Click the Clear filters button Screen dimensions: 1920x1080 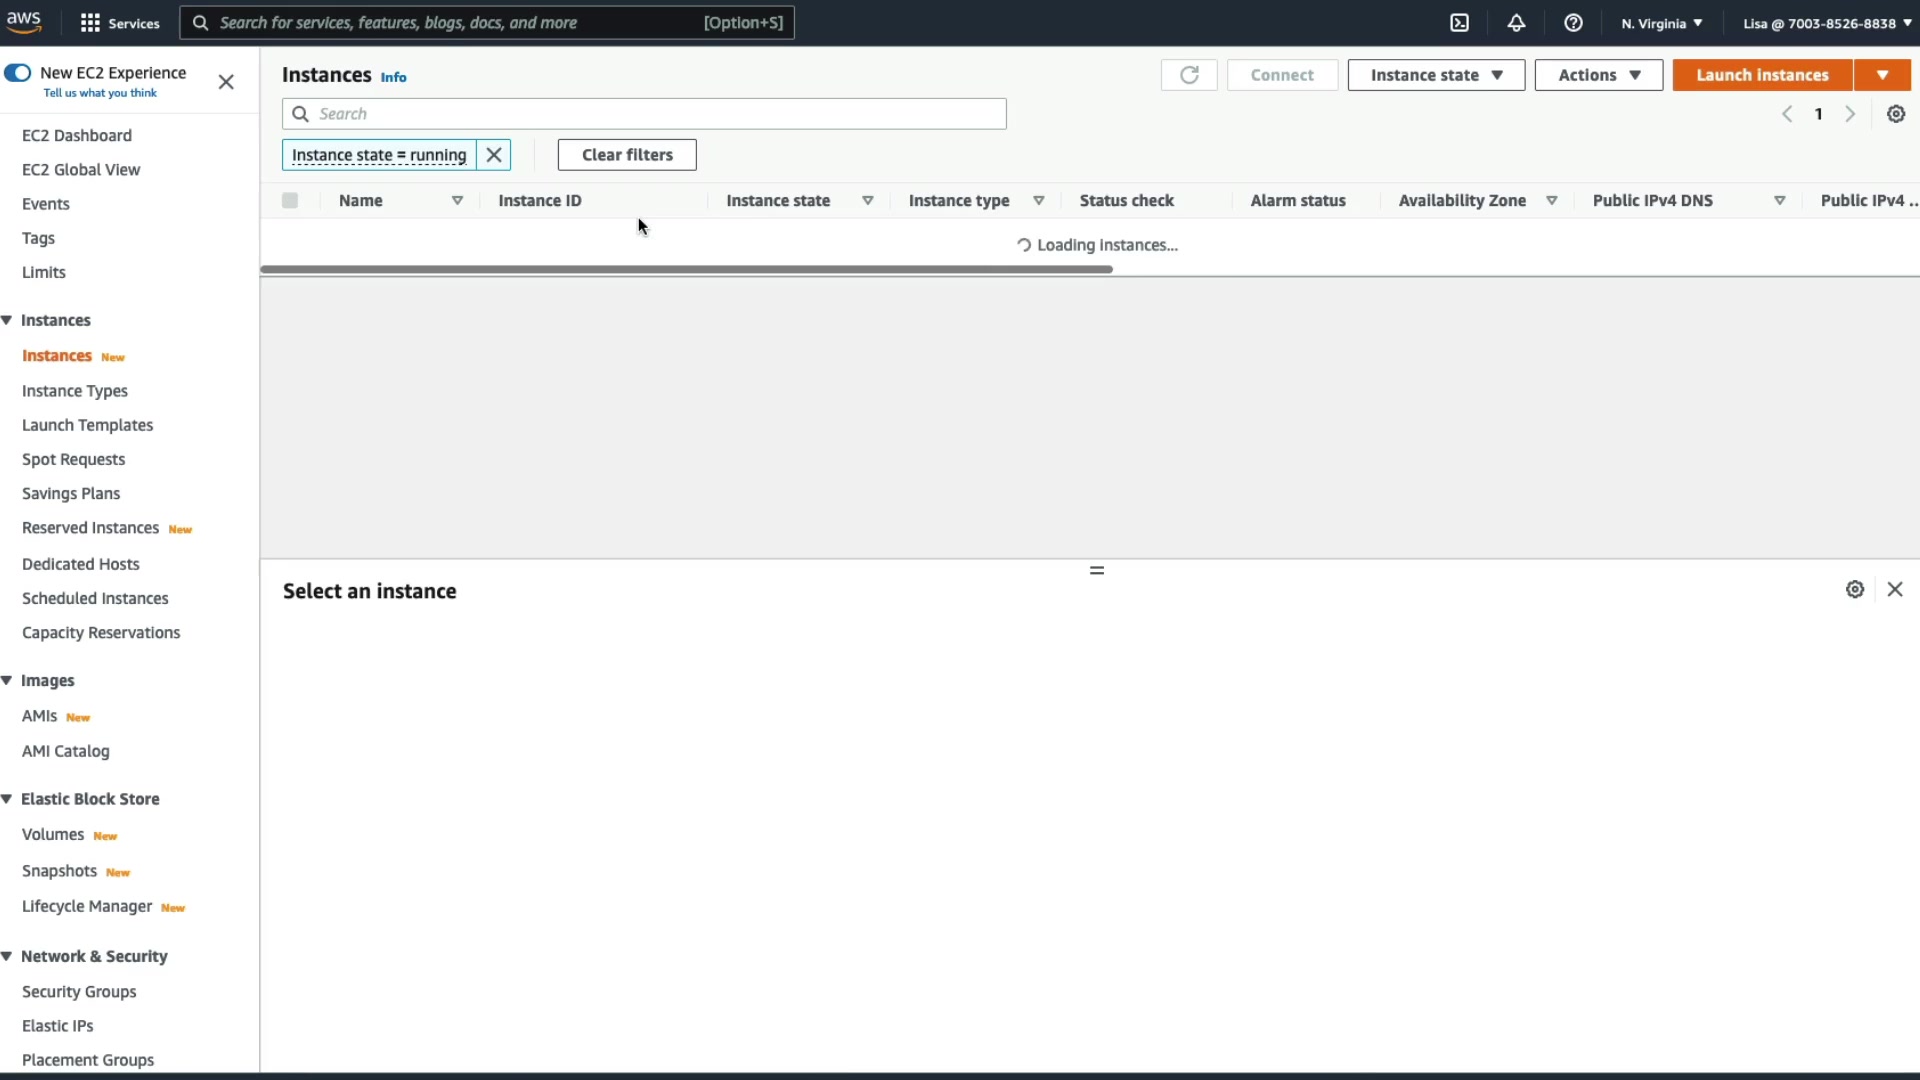627,155
